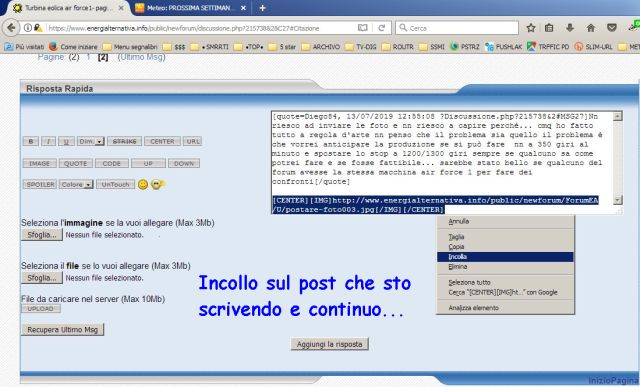Image resolution: width=640 pixels, height=387 pixels.
Task: Click the site information icon in address bar
Action: (27, 28)
